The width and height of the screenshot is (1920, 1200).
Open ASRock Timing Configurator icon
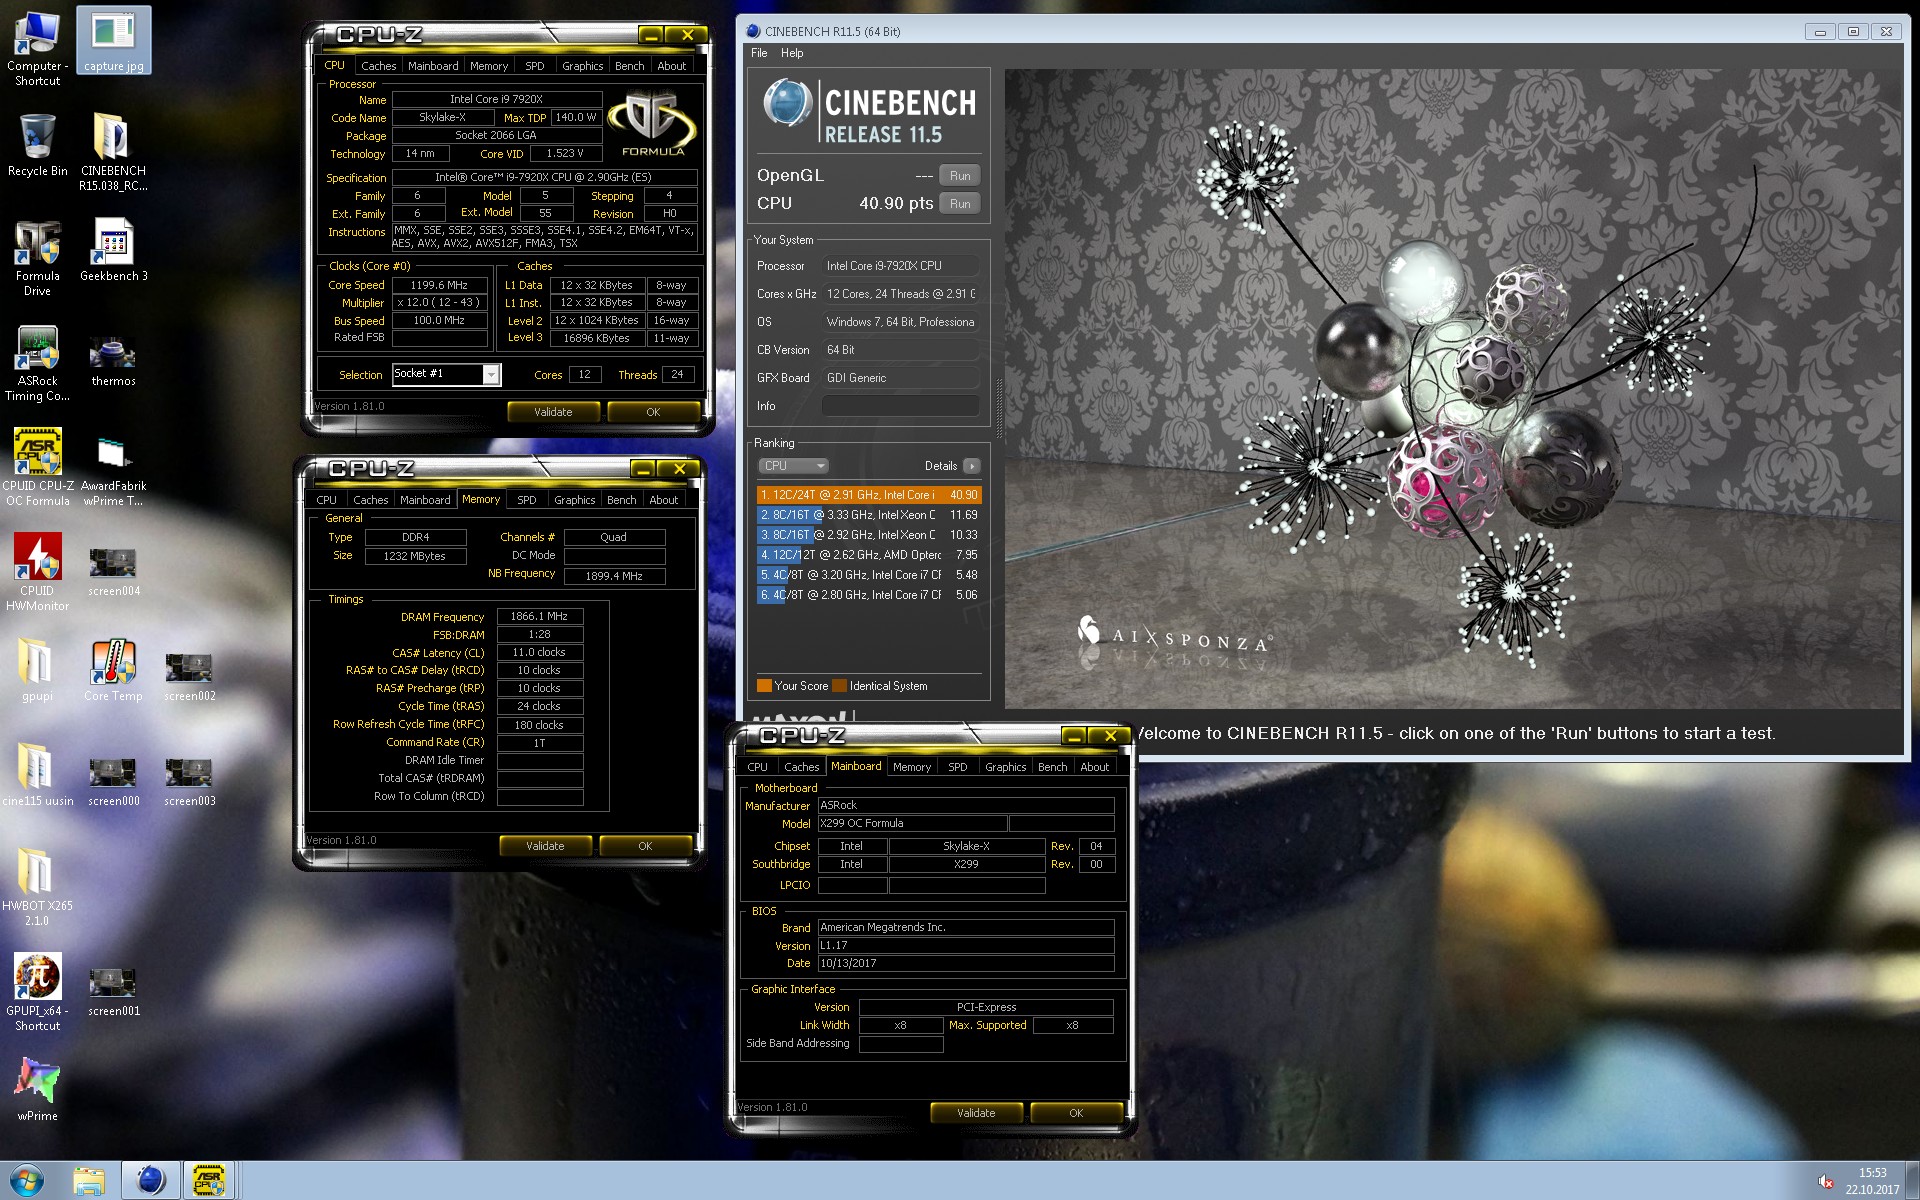(37, 363)
